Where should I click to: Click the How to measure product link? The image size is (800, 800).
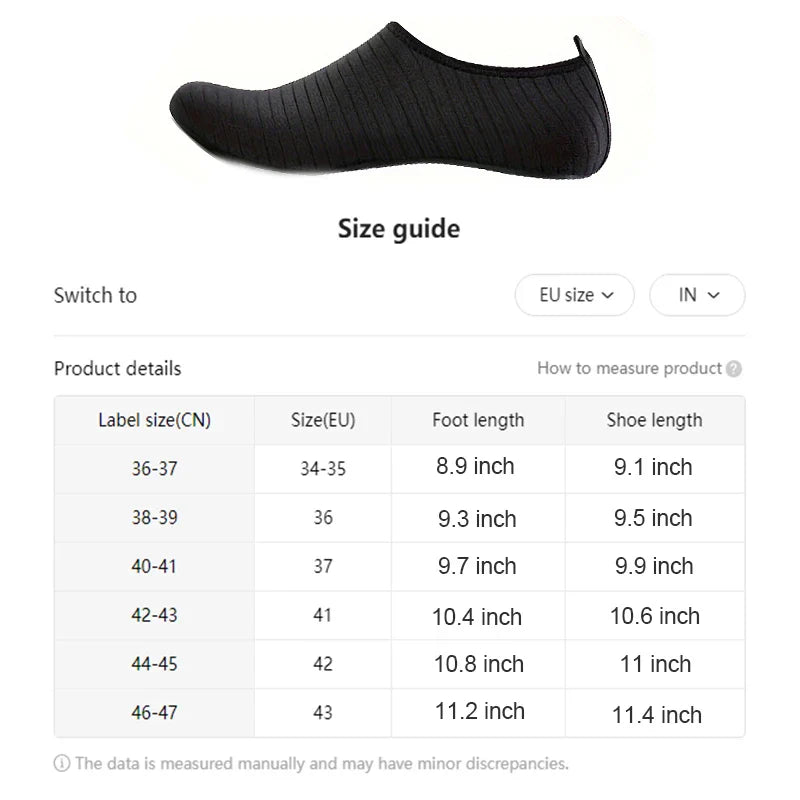pos(629,368)
